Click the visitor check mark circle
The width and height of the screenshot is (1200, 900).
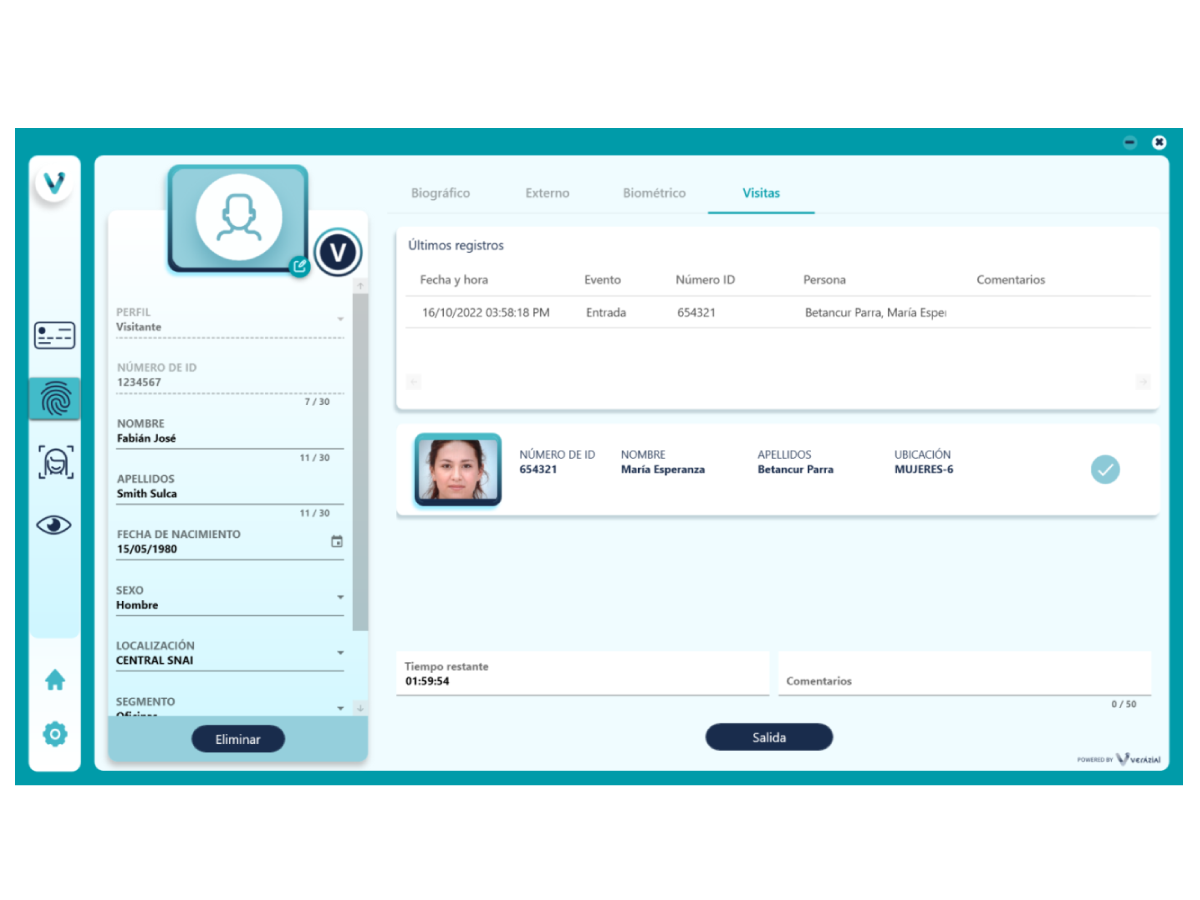(1105, 469)
